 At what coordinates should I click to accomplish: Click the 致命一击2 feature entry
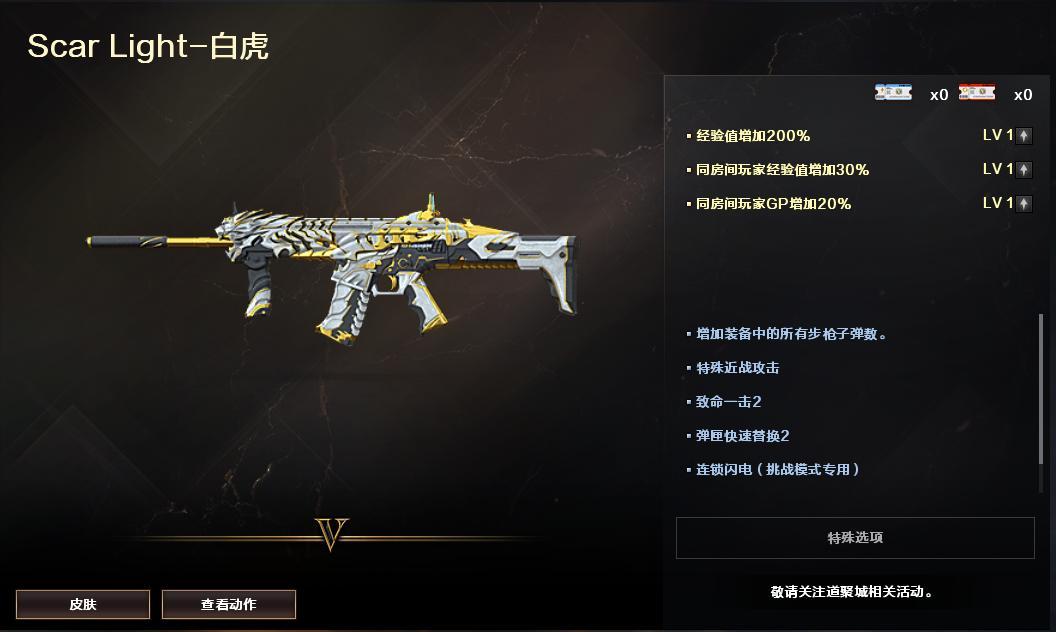728,402
